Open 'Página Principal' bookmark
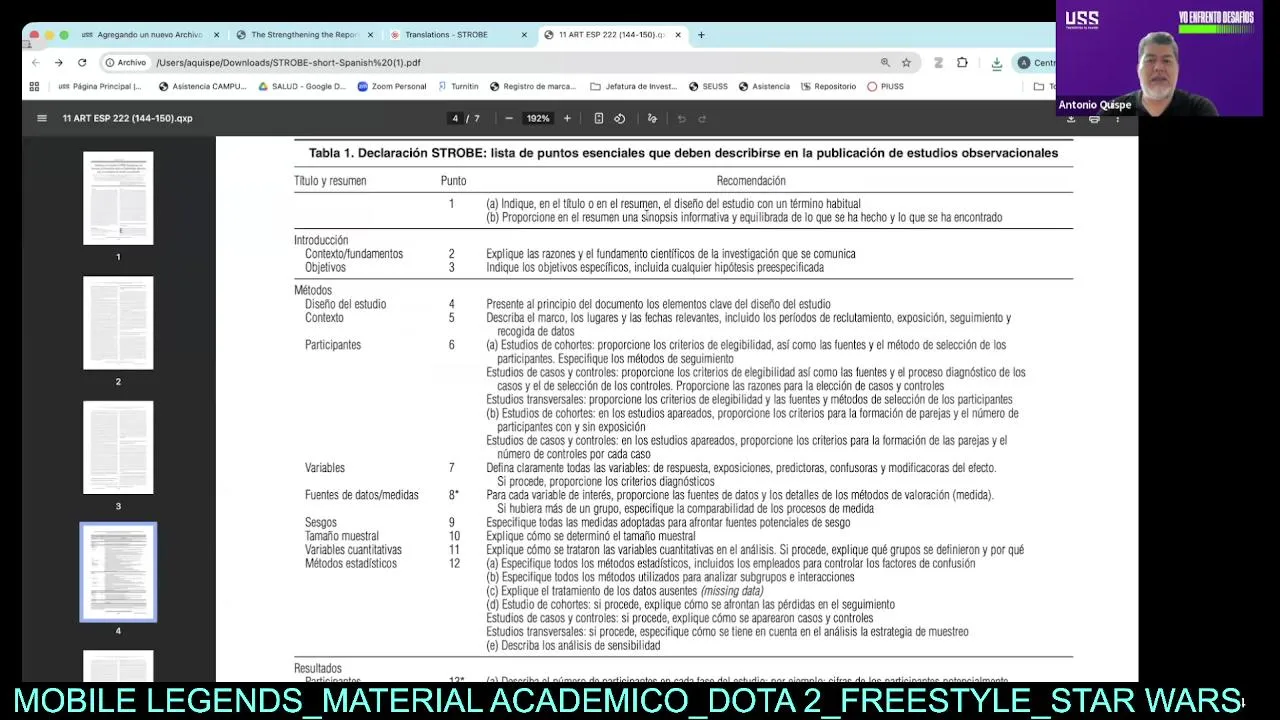Screen dimensions: 1280x720 [100, 87]
